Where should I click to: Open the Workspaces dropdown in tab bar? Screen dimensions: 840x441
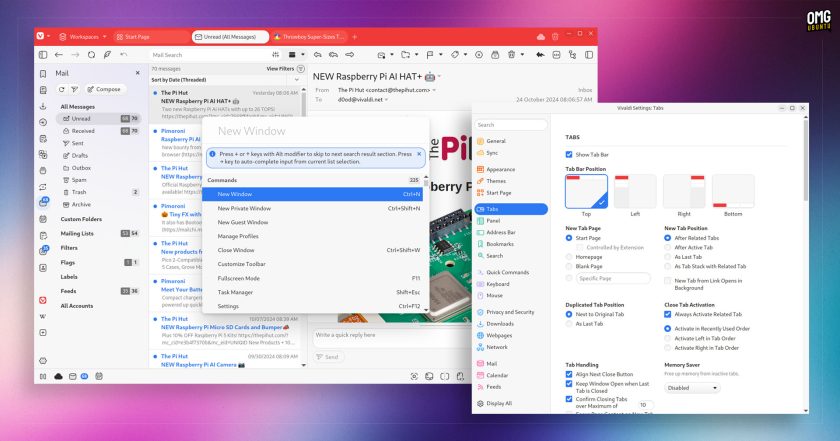click(x=82, y=36)
